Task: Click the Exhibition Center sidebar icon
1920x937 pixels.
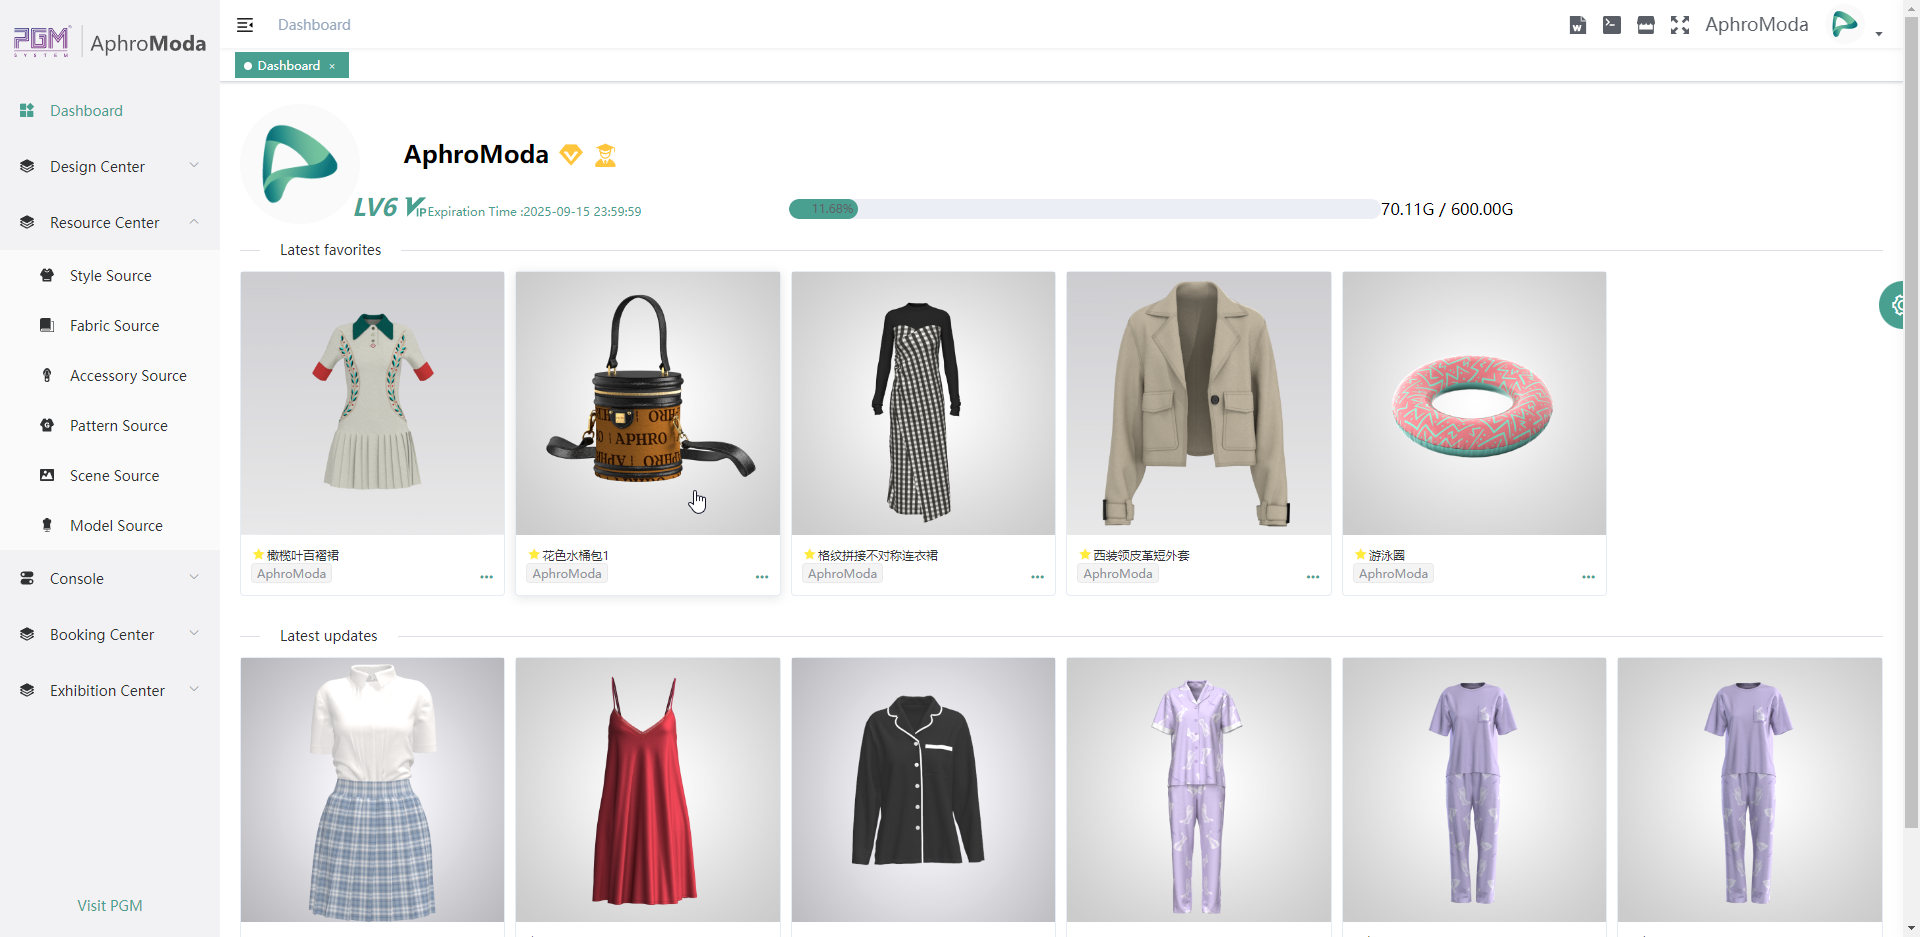Action: click(27, 691)
